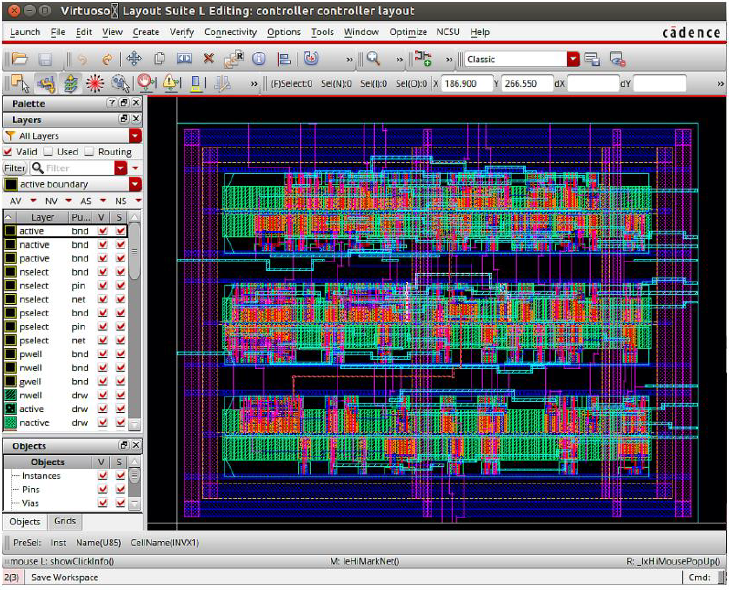The height and width of the screenshot is (590, 729).
Task: Float the Objects panel using undock button
Action: [x=124, y=445]
